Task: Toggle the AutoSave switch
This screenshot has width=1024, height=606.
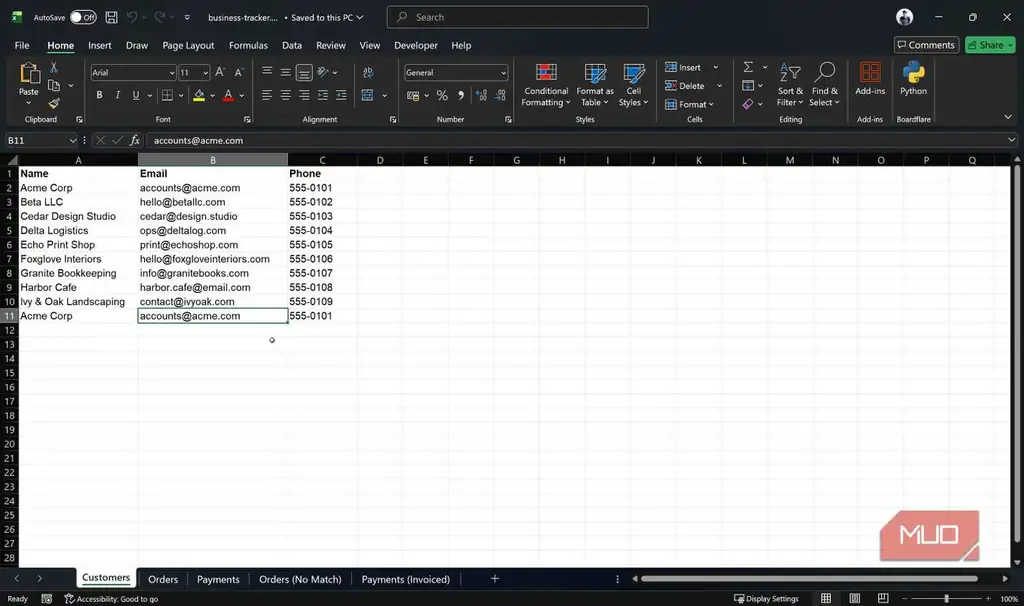Action: (x=83, y=17)
